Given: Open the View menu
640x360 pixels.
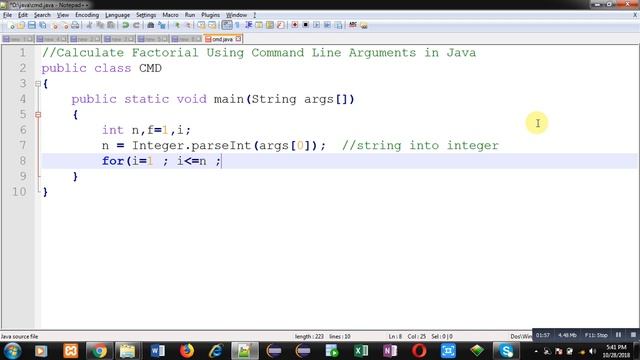Looking at the screenshot, I should click(x=62, y=15).
